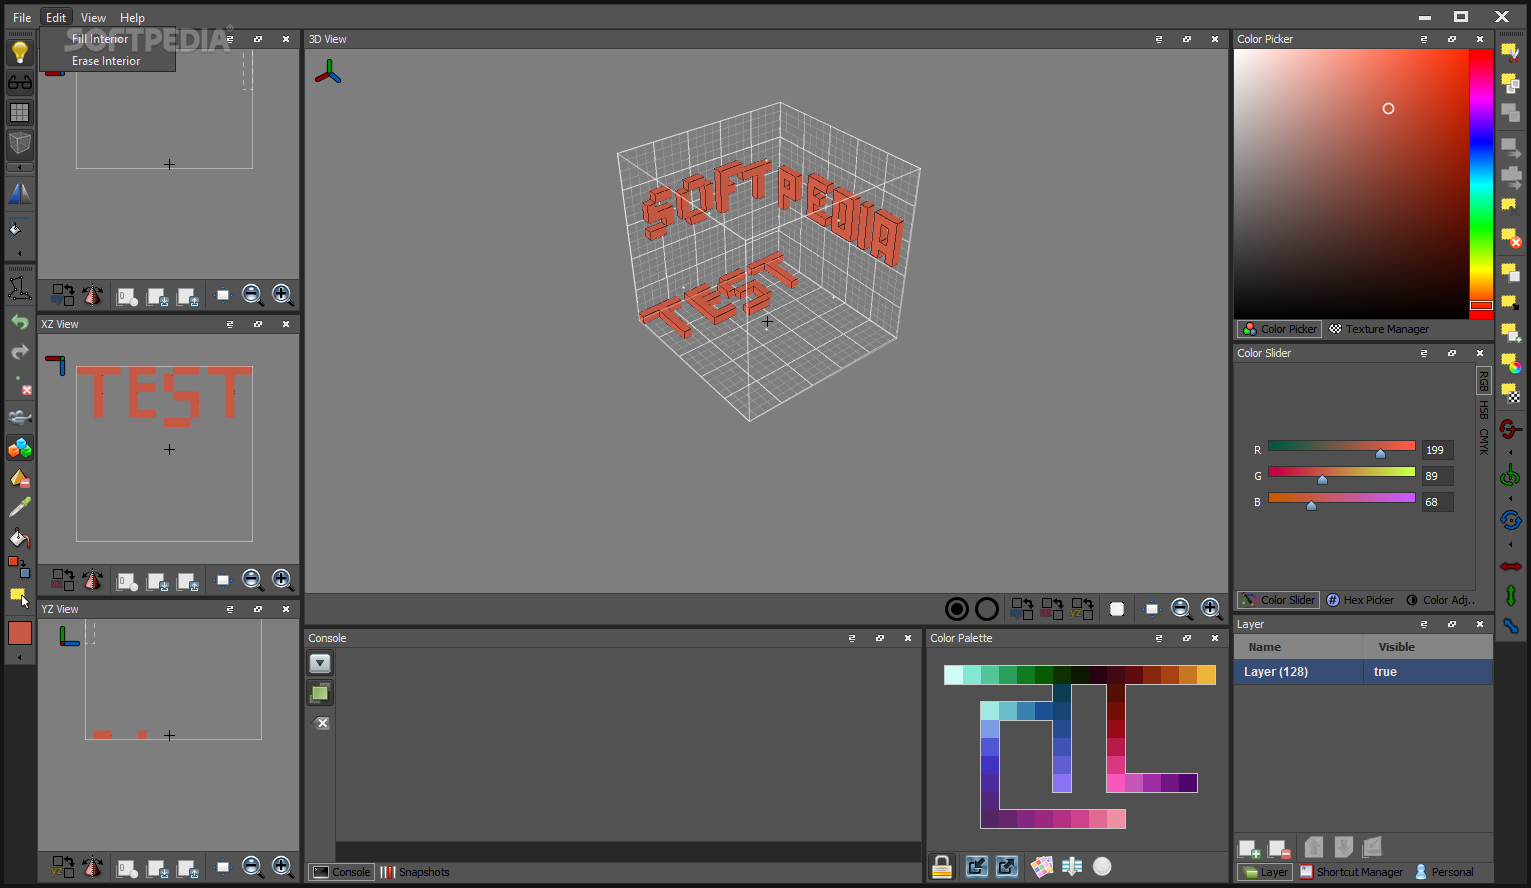Select the colored cubes draw voxel tool
The width and height of the screenshot is (1531, 888).
tap(20, 448)
